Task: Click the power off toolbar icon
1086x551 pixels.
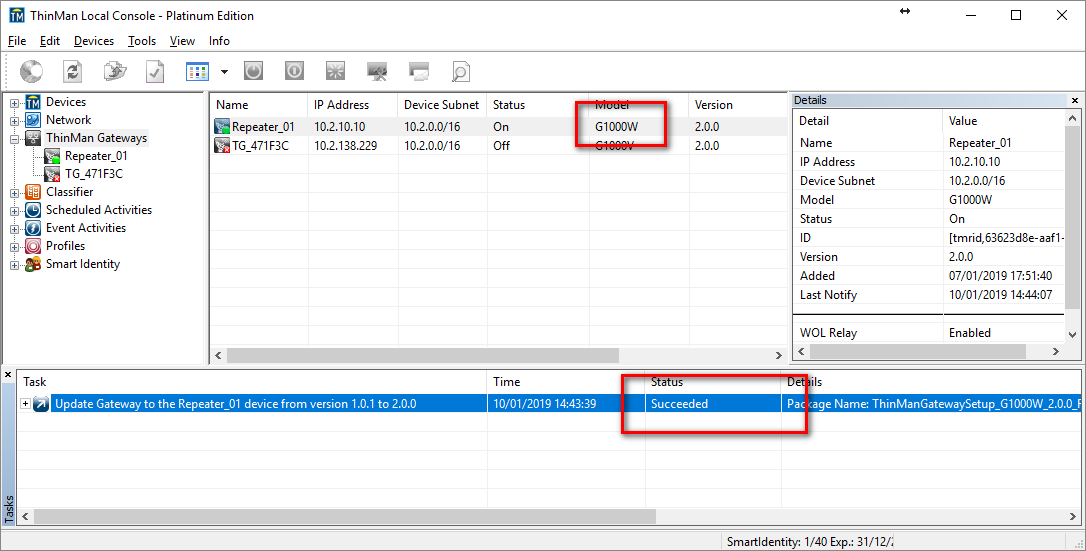Action: (294, 71)
